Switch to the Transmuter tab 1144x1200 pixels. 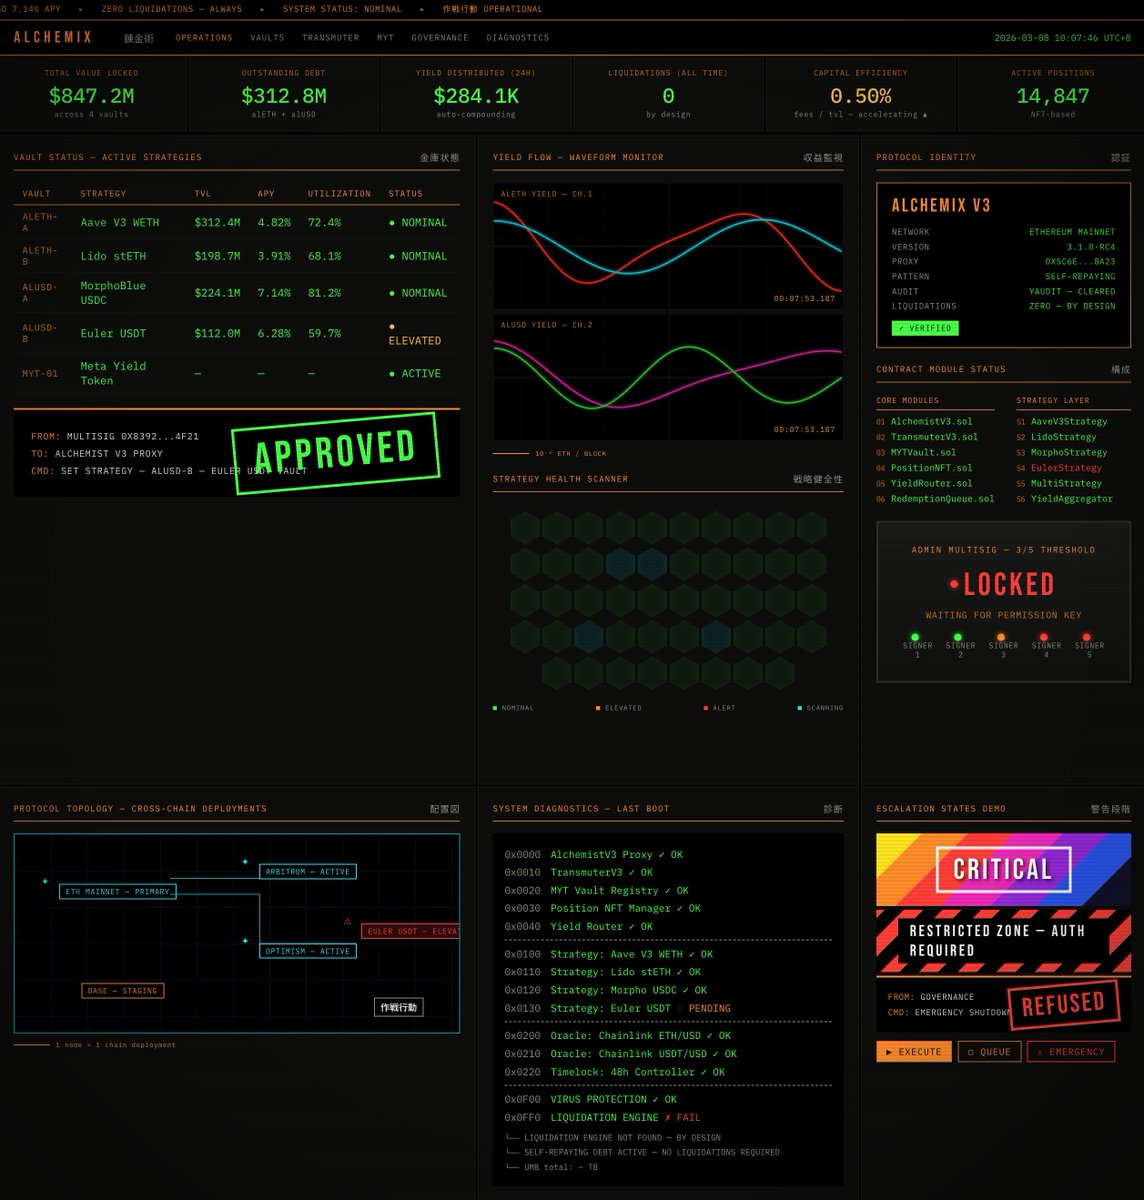click(x=330, y=38)
